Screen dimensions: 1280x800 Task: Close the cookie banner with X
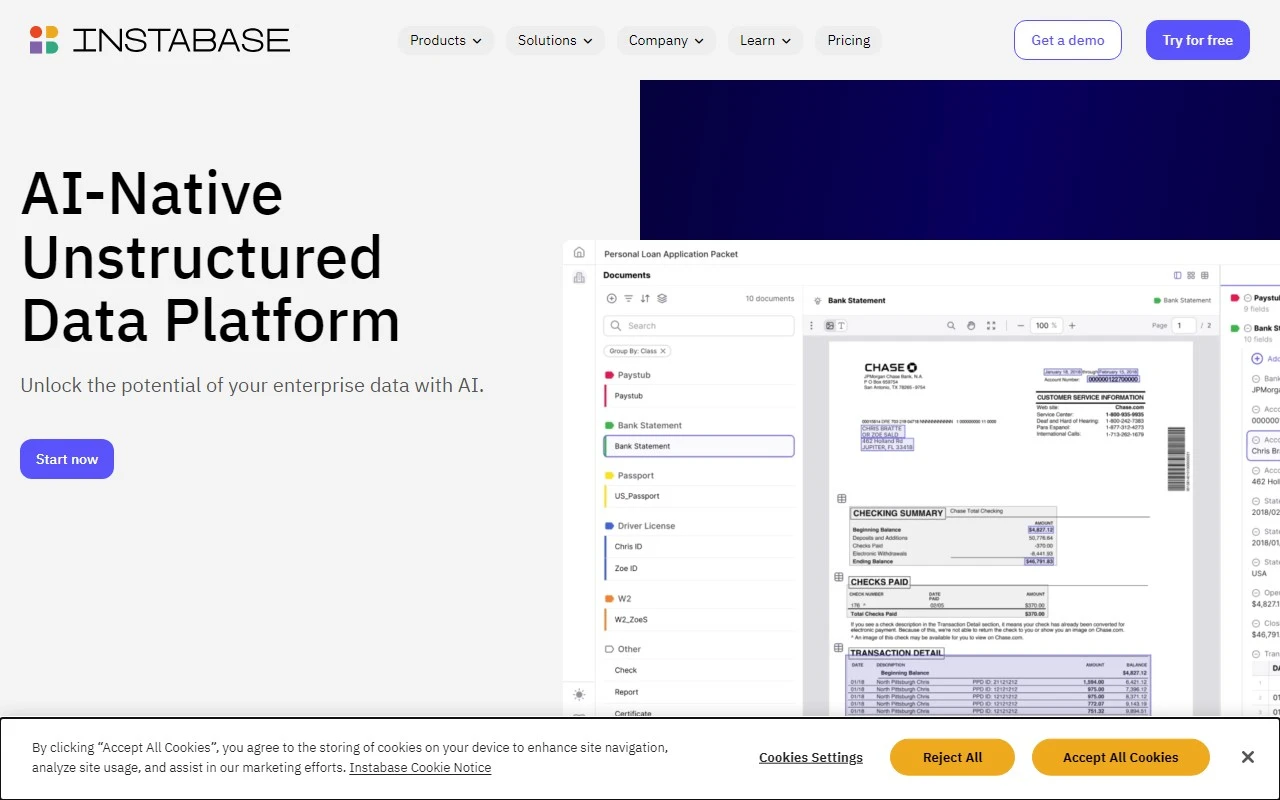tap(1247, 757)
